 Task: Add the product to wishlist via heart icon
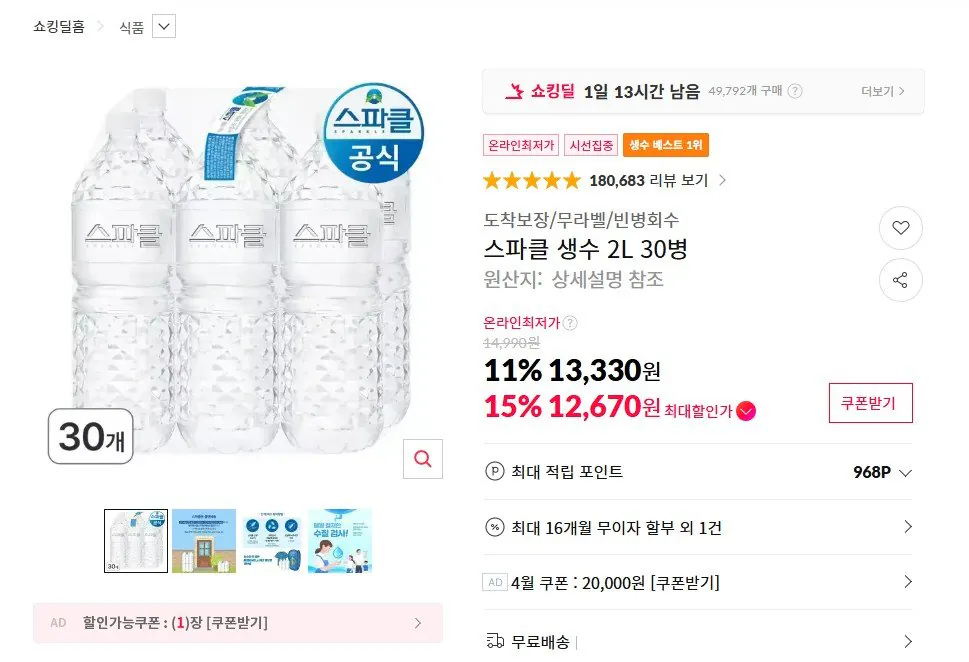(x=899, y=228)
